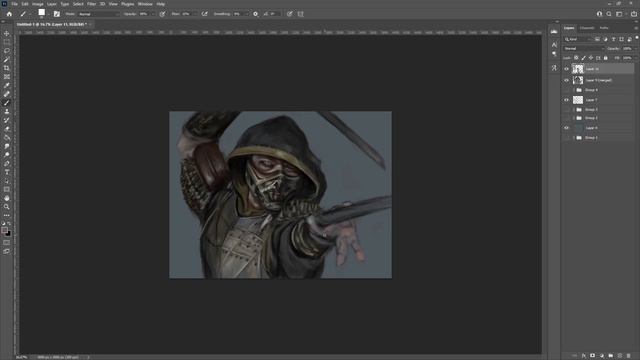This screenshot has height=360, width=640.
Task: Select the Rectangular Marquee tool
Action: tap(7, 42)
